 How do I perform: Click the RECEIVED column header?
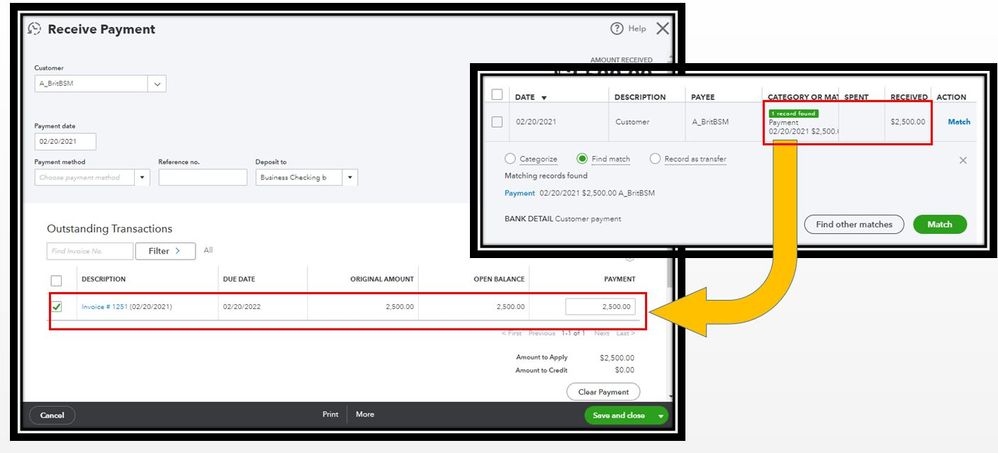(909, 97)
